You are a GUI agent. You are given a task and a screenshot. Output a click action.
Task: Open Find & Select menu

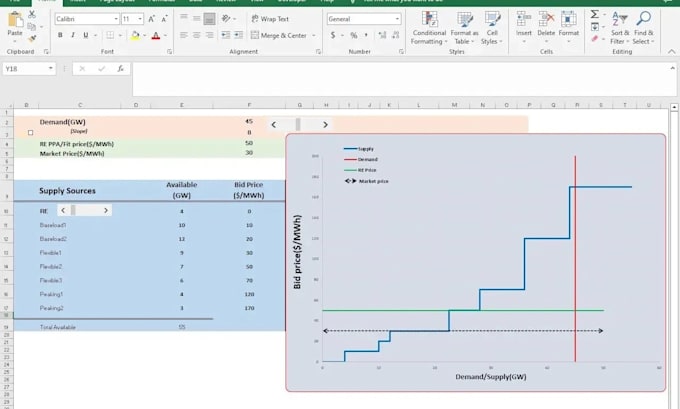pos(644,29)
